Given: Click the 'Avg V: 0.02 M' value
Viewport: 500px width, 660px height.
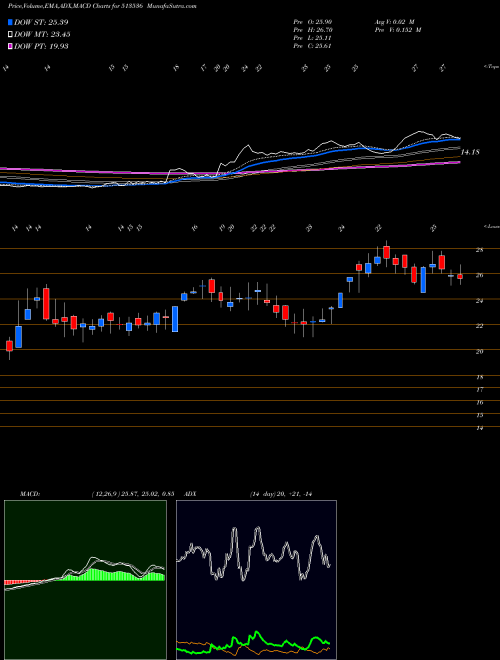Looking at the screenshot, I should pyautogui.click(x=397, y=21).
